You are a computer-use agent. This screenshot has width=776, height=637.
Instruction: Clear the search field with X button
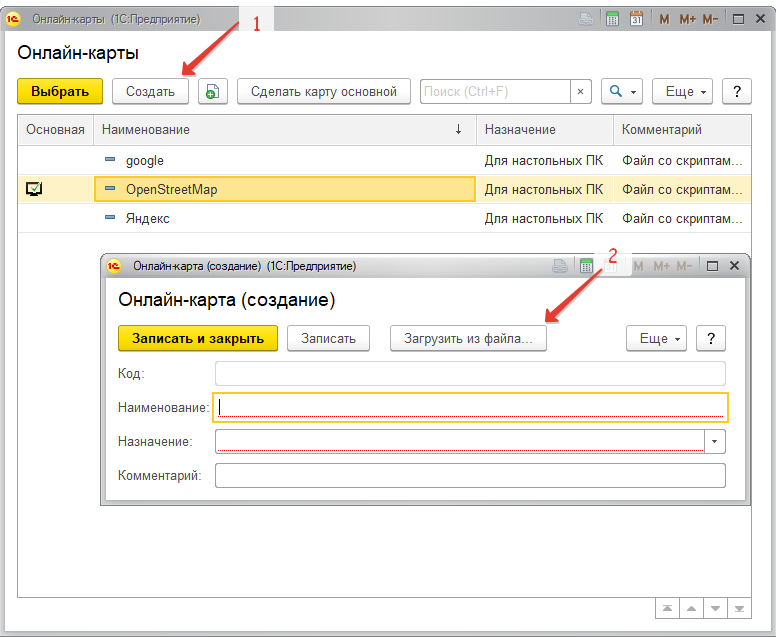[x=581, y=92]
